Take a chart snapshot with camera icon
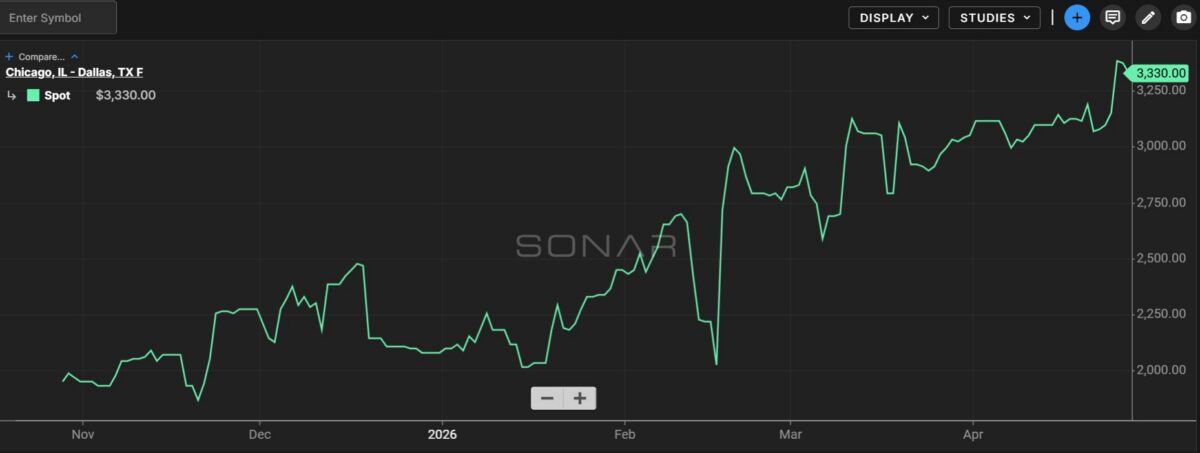This screenshot has width=1200, height=453. tap(1183, 18)
